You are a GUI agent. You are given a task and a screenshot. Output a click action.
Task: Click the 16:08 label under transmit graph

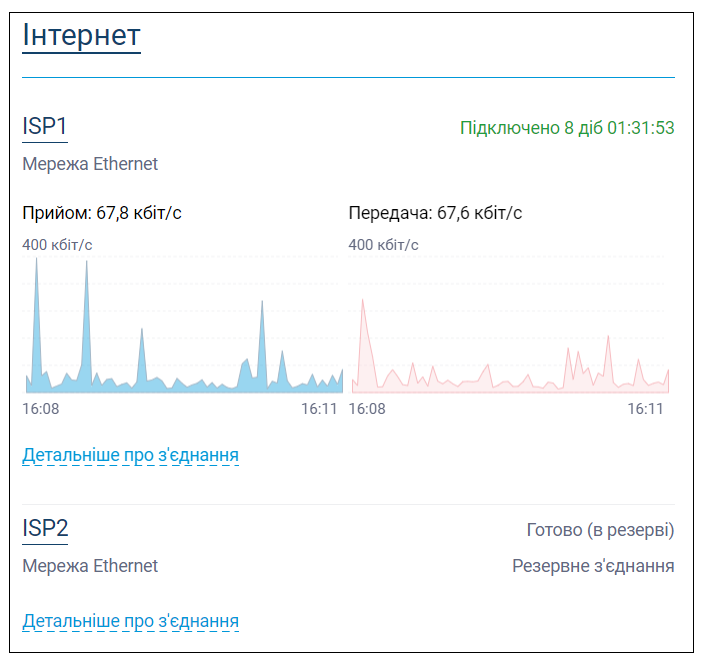pos(367,409)
